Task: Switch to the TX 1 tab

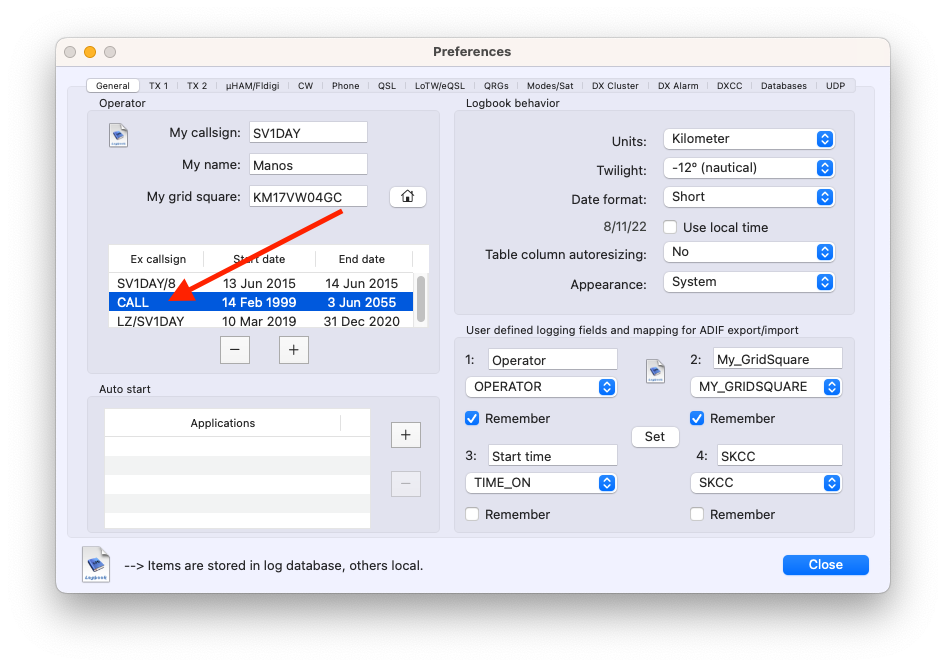Action: pos(159,86)
